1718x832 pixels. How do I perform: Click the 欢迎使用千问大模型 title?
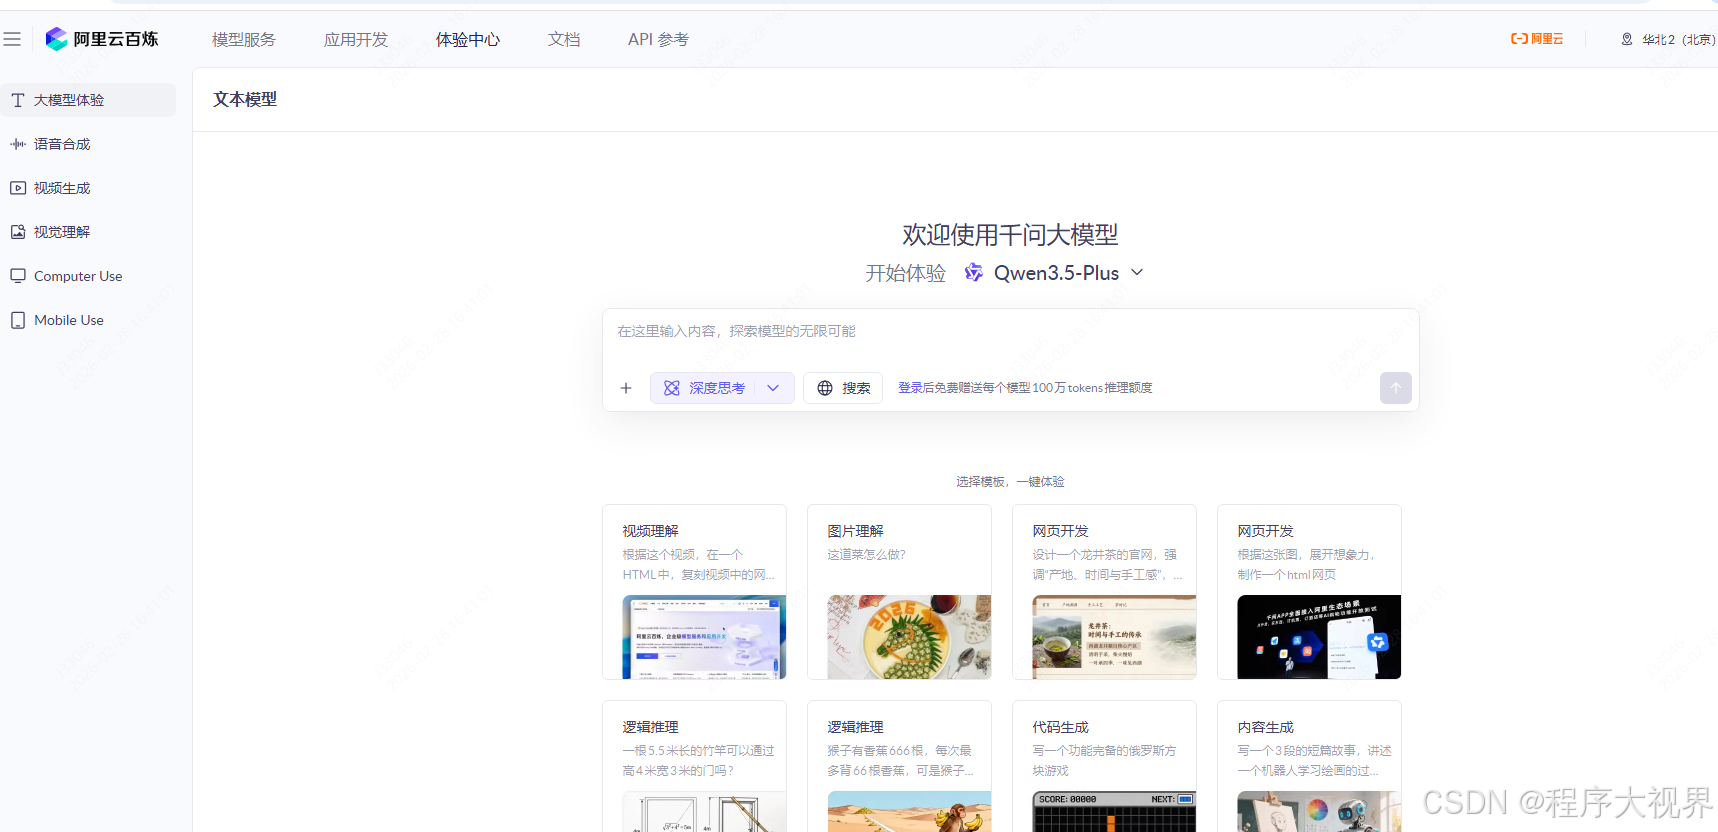pos(1010,235)
